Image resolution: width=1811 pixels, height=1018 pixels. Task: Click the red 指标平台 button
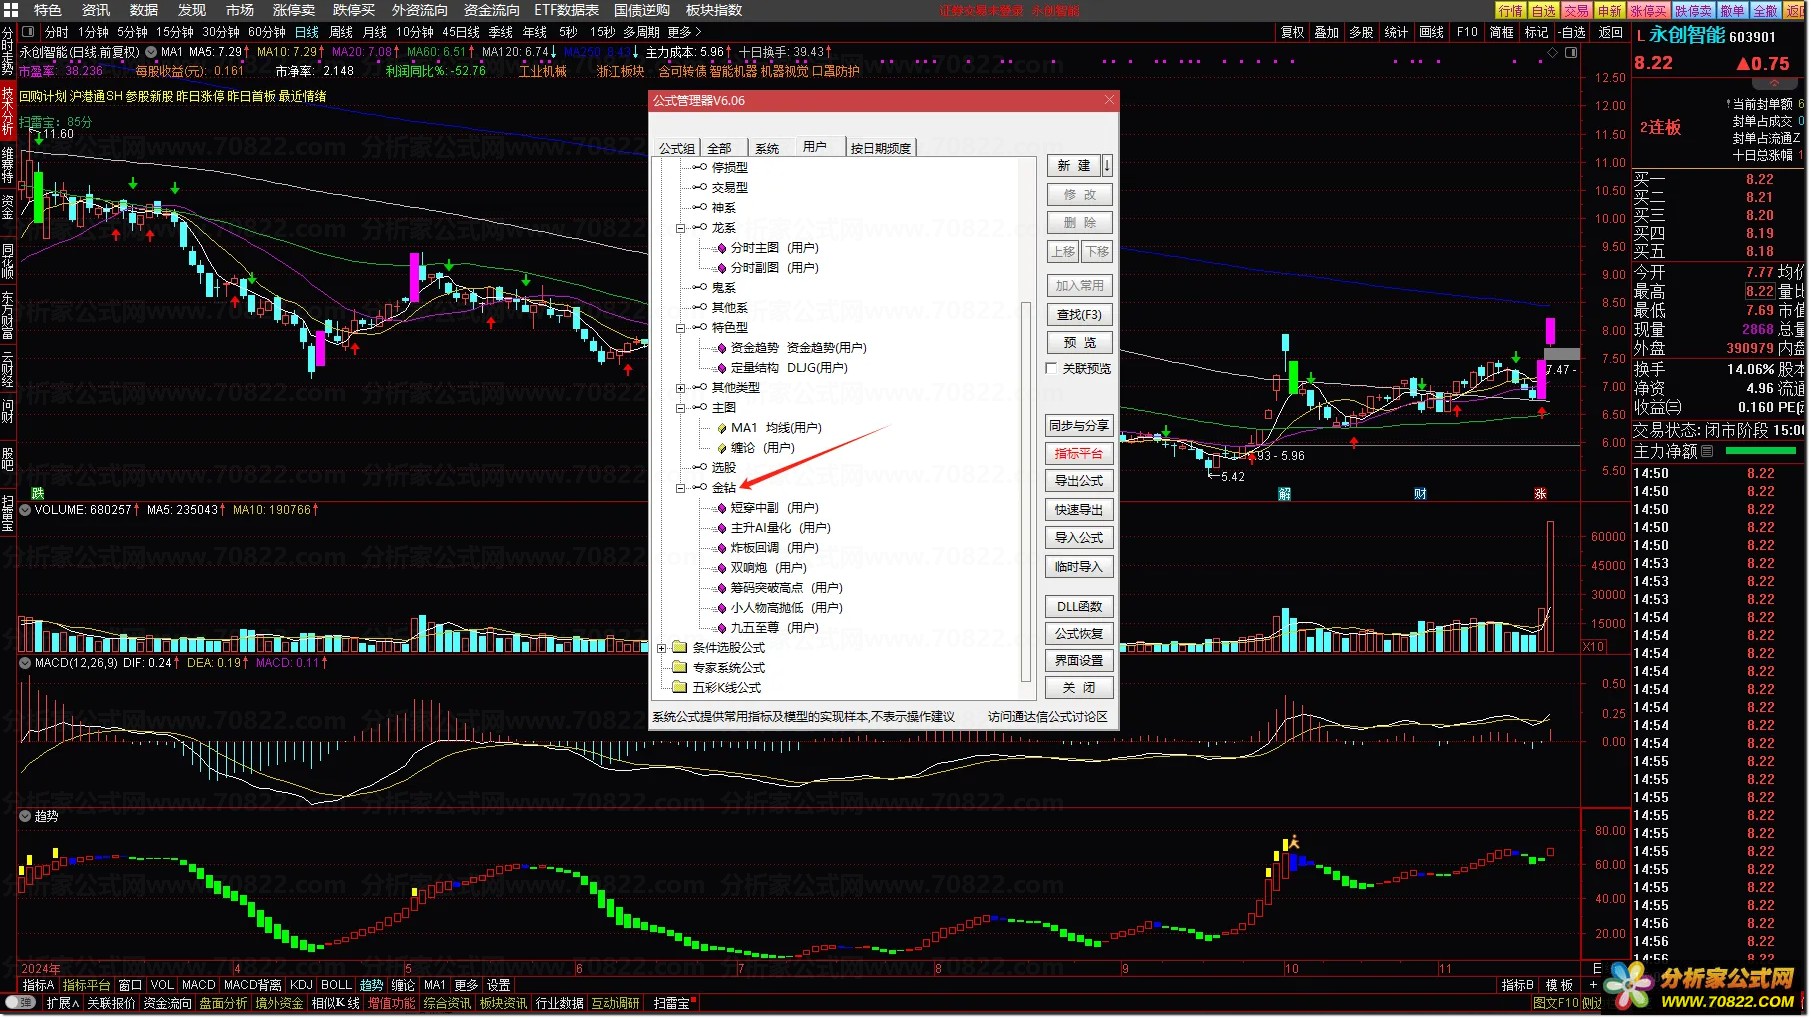(x=1079, y=454)
